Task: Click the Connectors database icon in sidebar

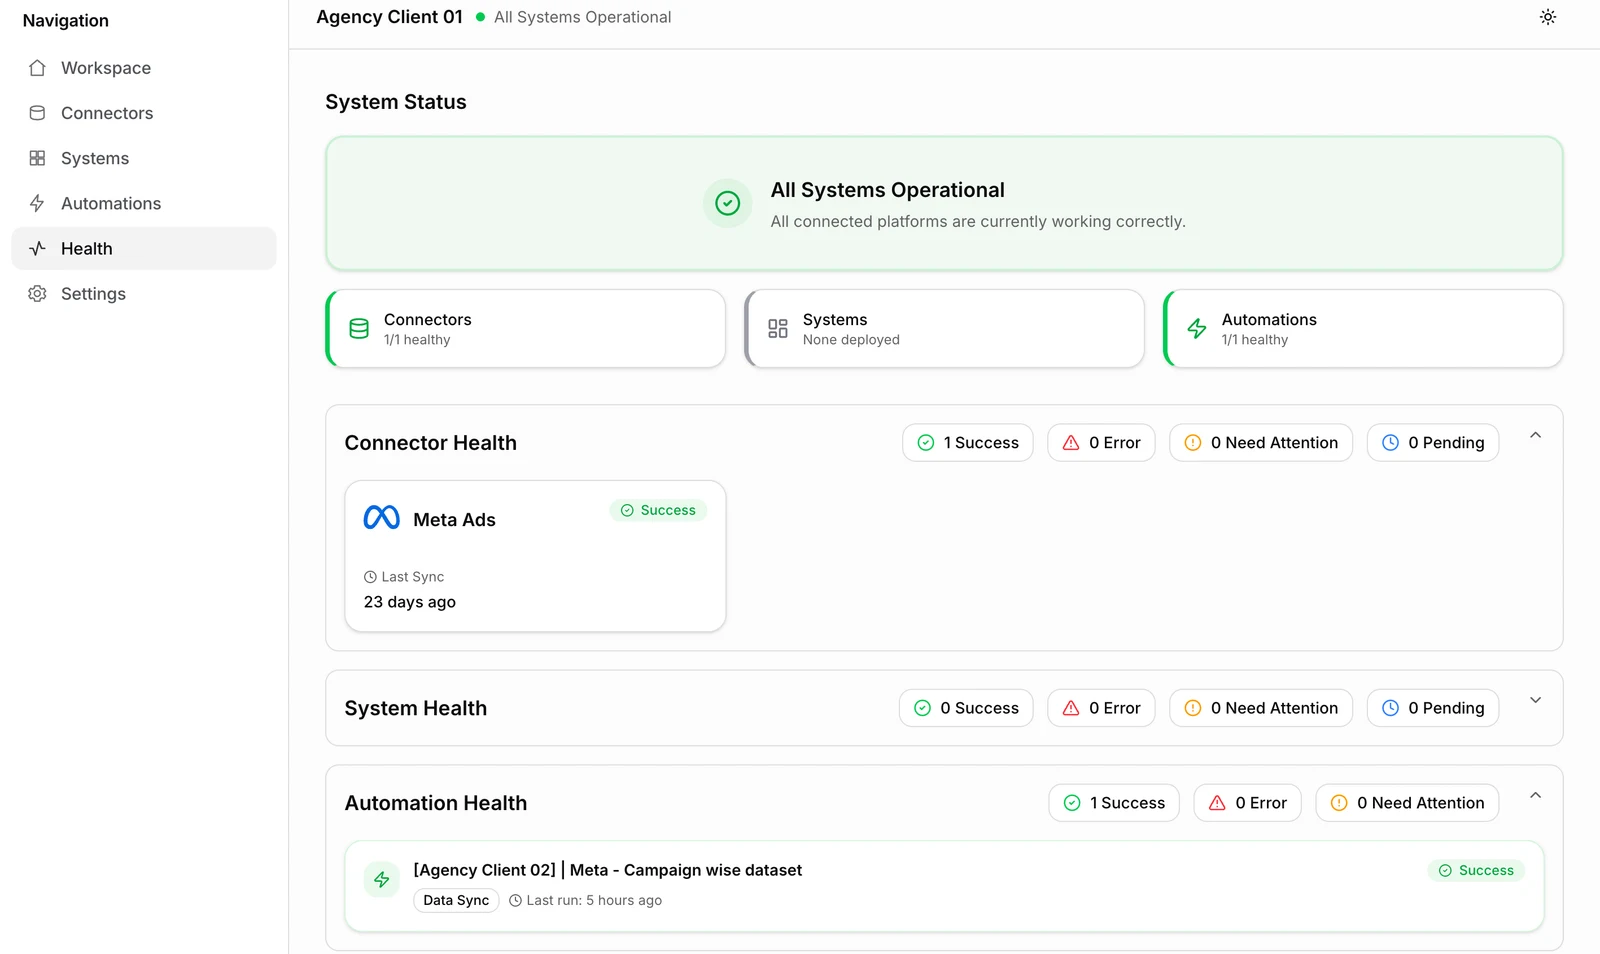Action: tap(37, 113)
